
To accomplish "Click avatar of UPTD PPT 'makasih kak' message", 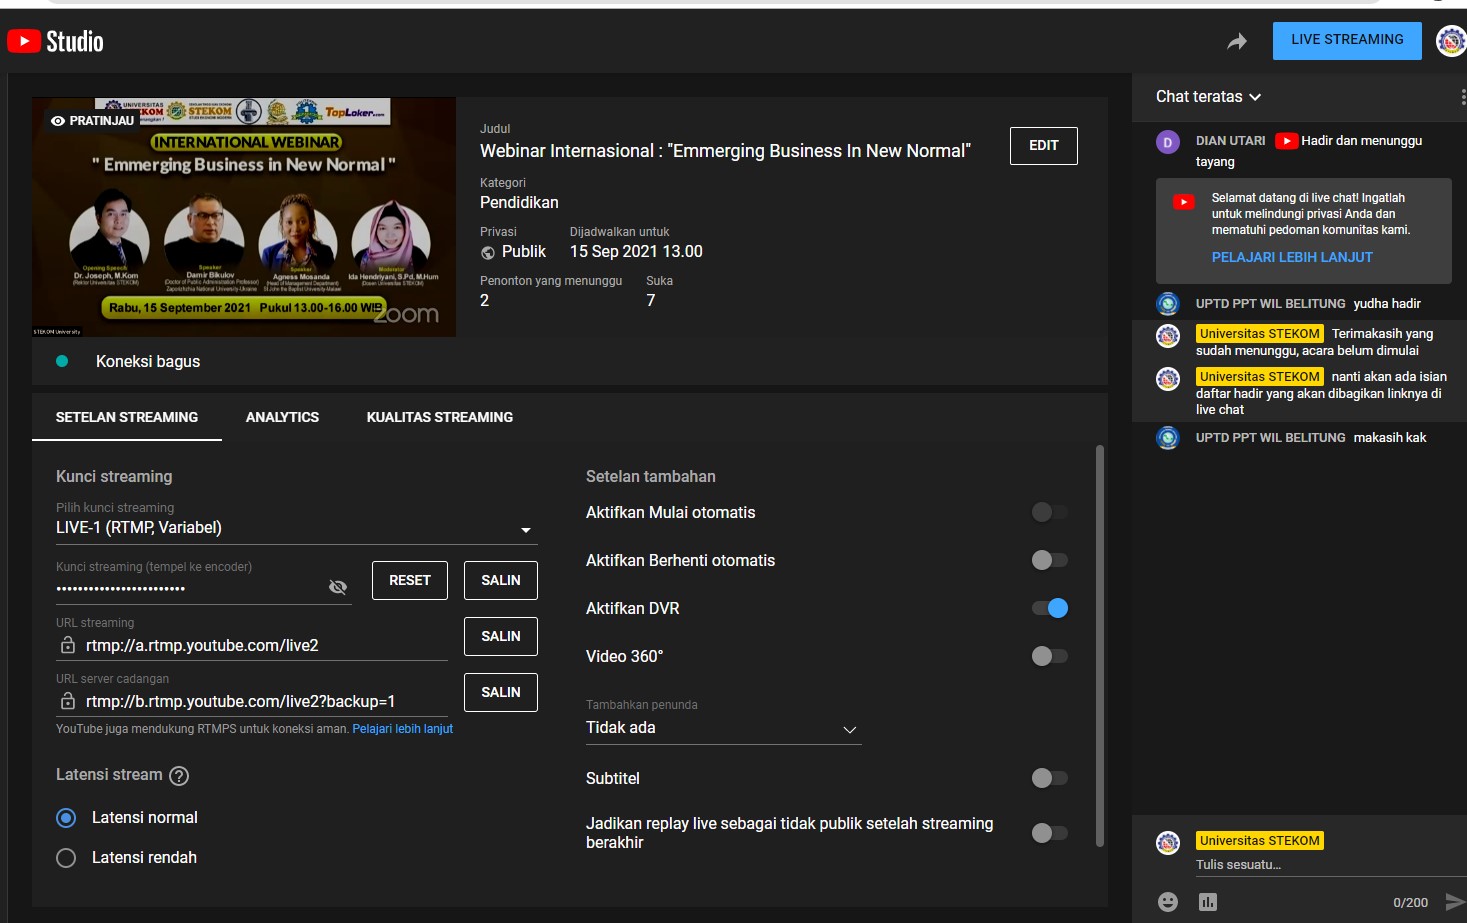I will pyautogui.click(x=1168, y=437).
